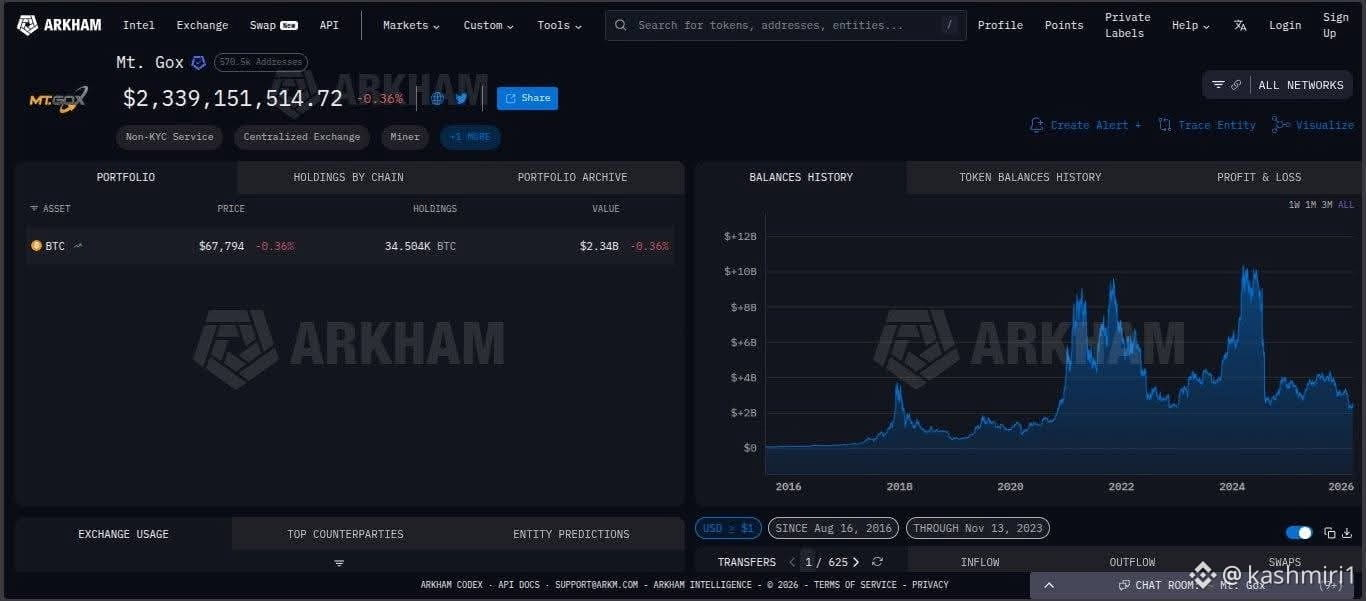Click the Asset column filter icon
The width and height of the screenshot is (1366, 601).
[34, 209]
